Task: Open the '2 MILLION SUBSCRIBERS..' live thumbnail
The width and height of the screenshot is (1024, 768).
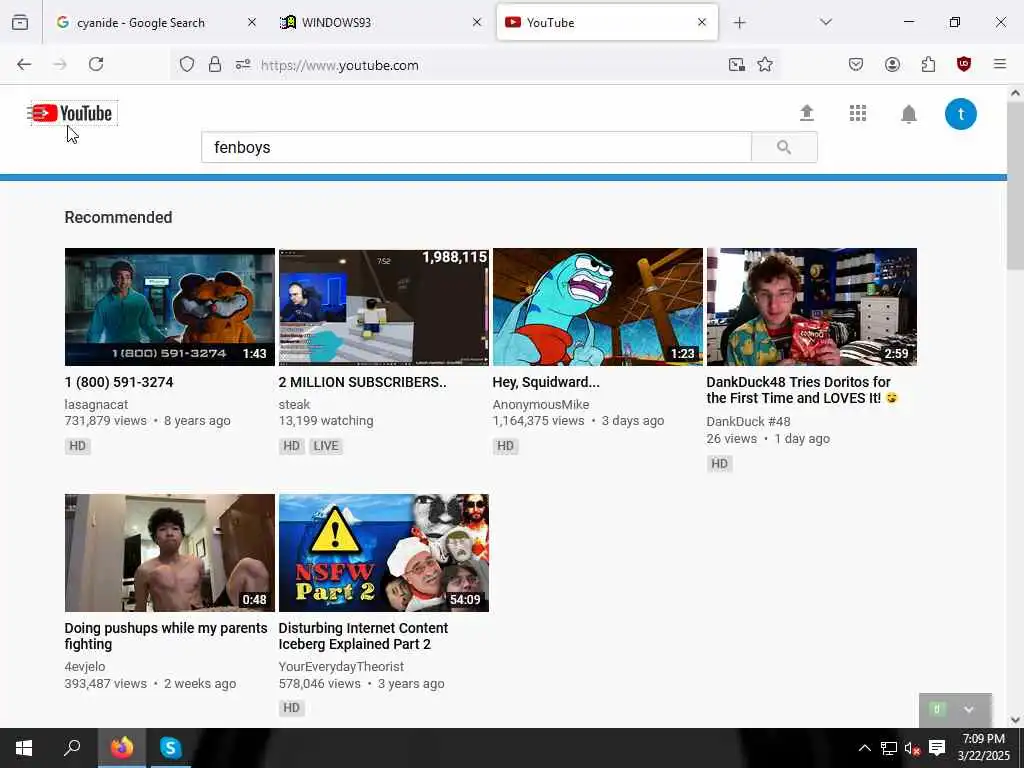Action: 384,307
